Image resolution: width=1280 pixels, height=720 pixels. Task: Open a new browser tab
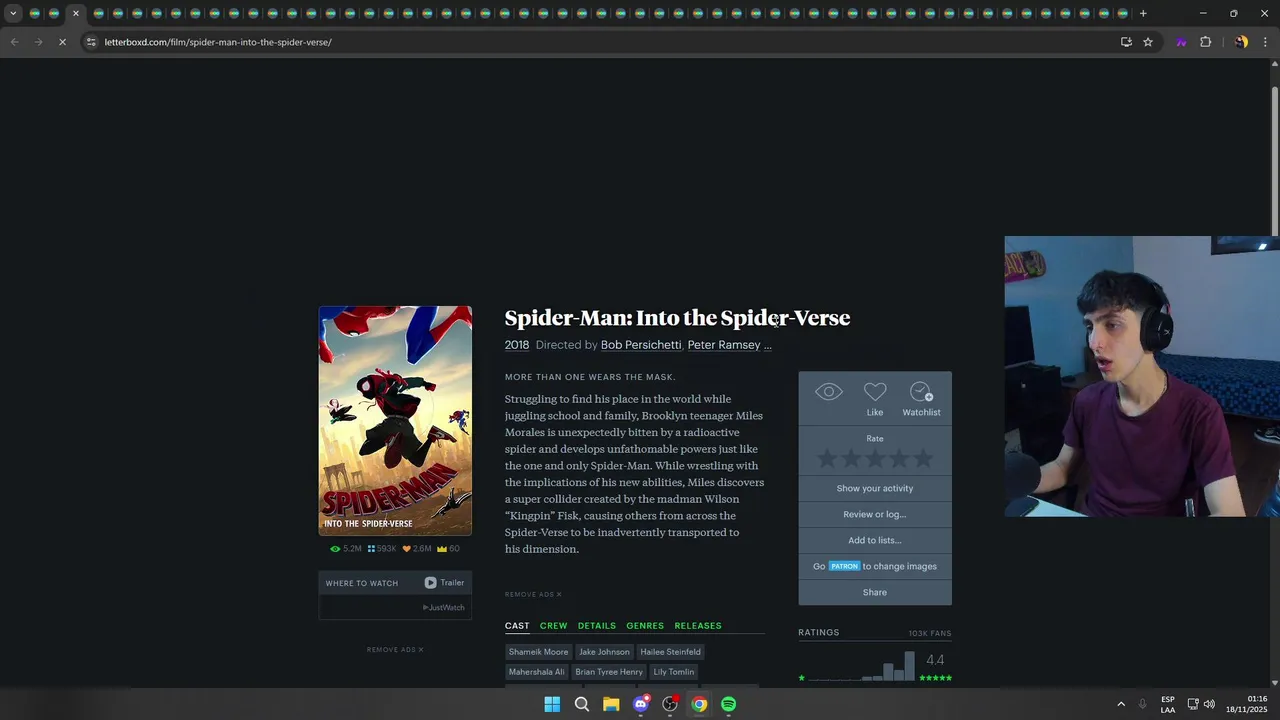click(1143, 14)
